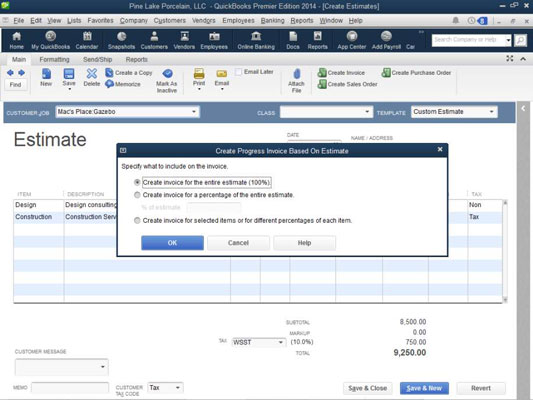Image resolution: width=533 pixels, height=400 pixels.
Task: Select entire estimate (100%) radio option
Action: coord(137,182)
